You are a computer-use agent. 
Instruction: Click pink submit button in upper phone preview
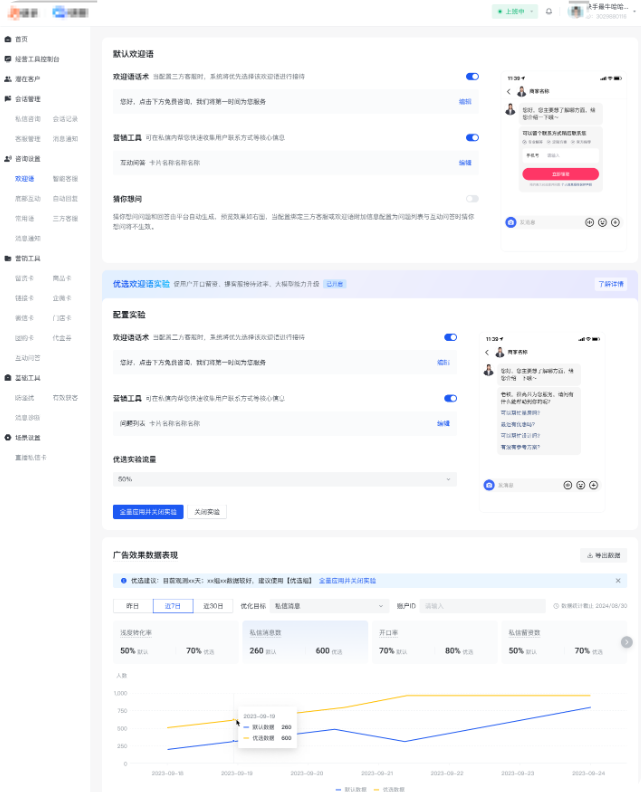pos(561,174)
